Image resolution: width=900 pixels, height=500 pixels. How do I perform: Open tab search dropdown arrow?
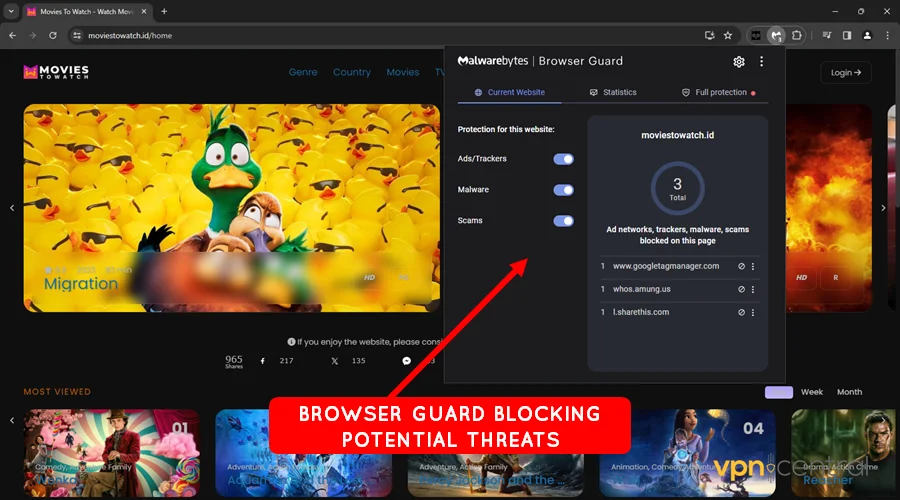pos(11,11)
